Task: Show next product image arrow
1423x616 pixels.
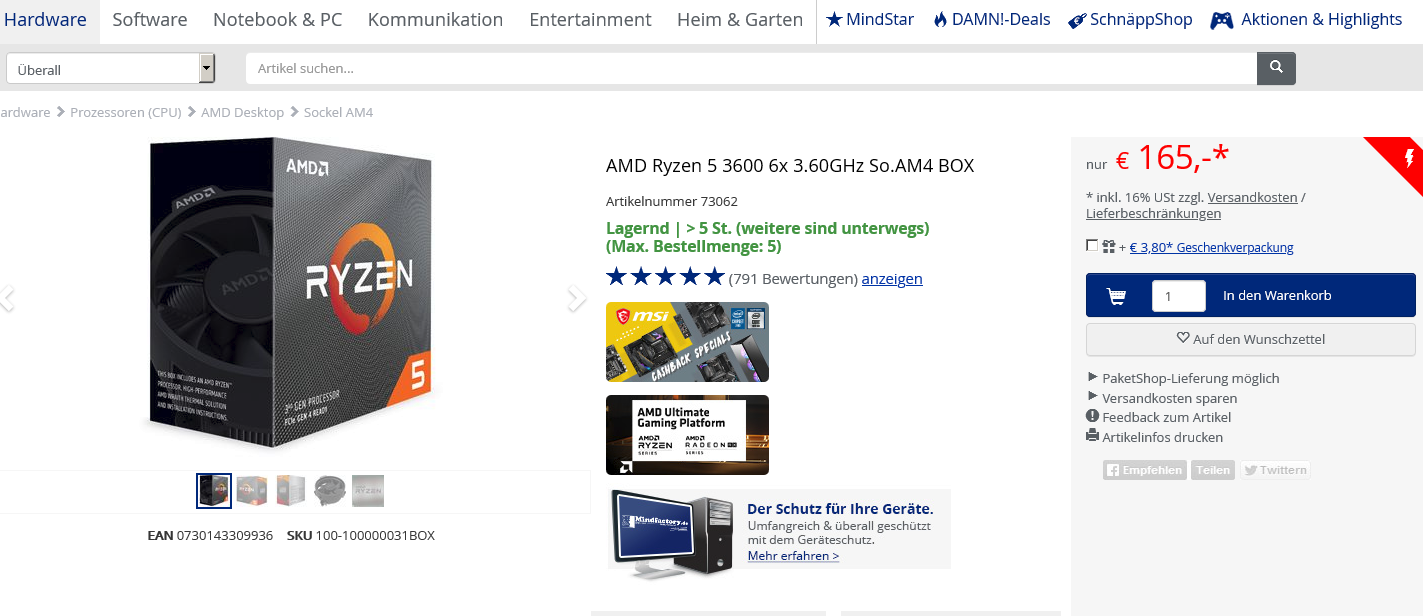Action: (576, 298)
